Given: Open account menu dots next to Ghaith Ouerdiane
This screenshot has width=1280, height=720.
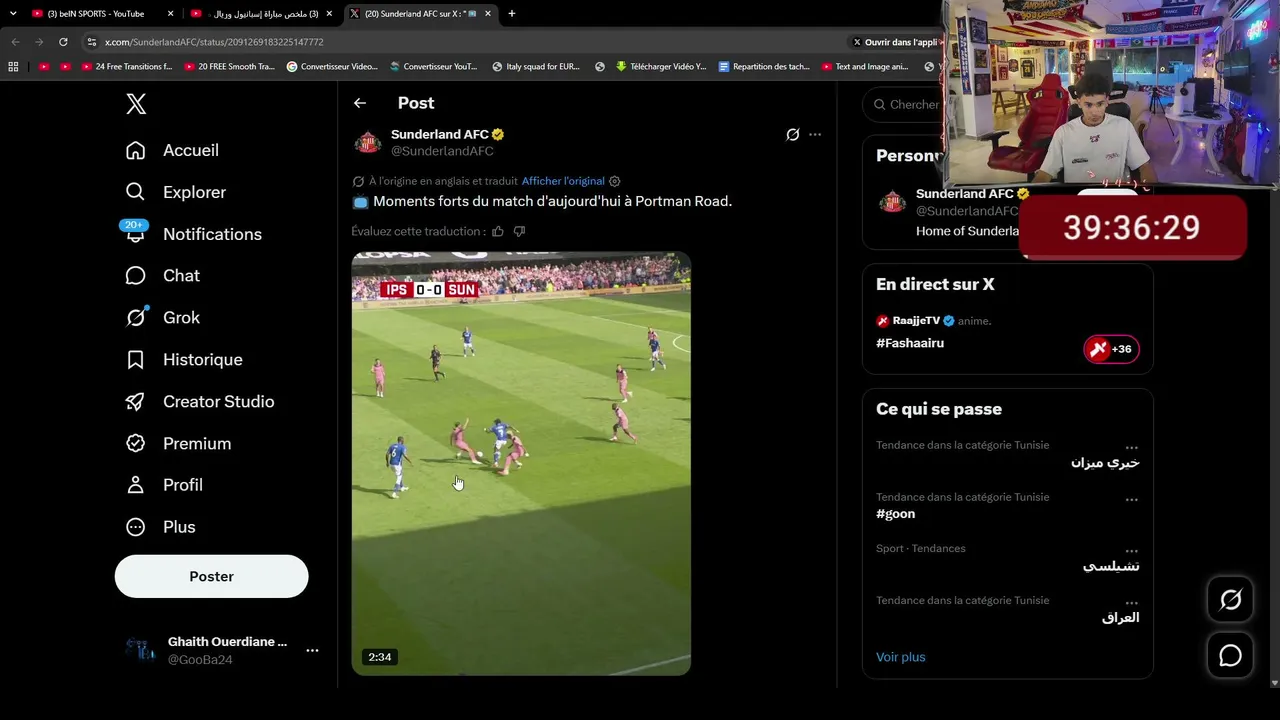Looking at the screenshot, I should [x=312, y=650].
